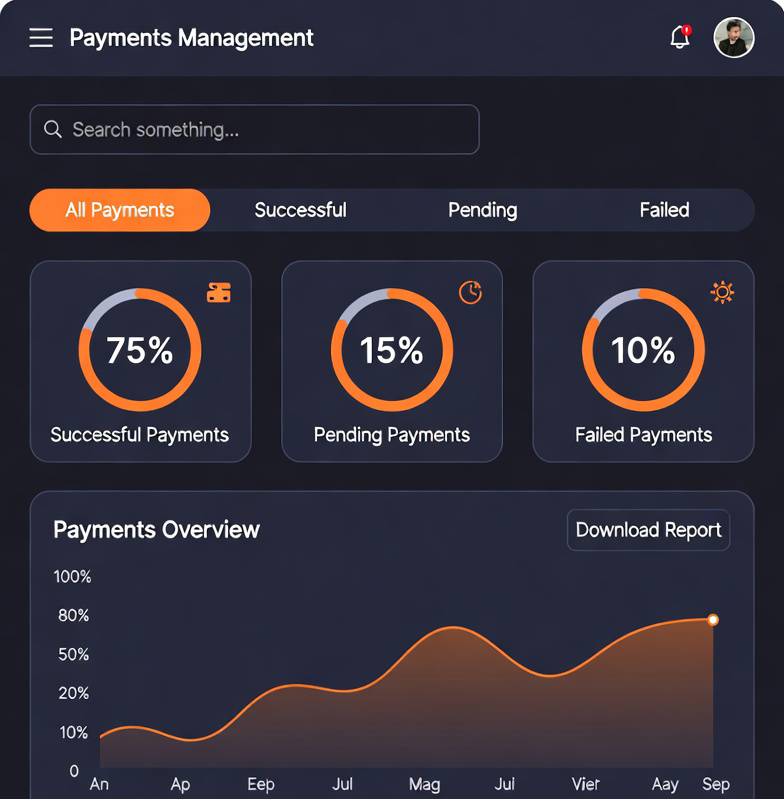Switch to the Successful tab
The height and width of the screenshot is (799, 784).
click(300, 210)
